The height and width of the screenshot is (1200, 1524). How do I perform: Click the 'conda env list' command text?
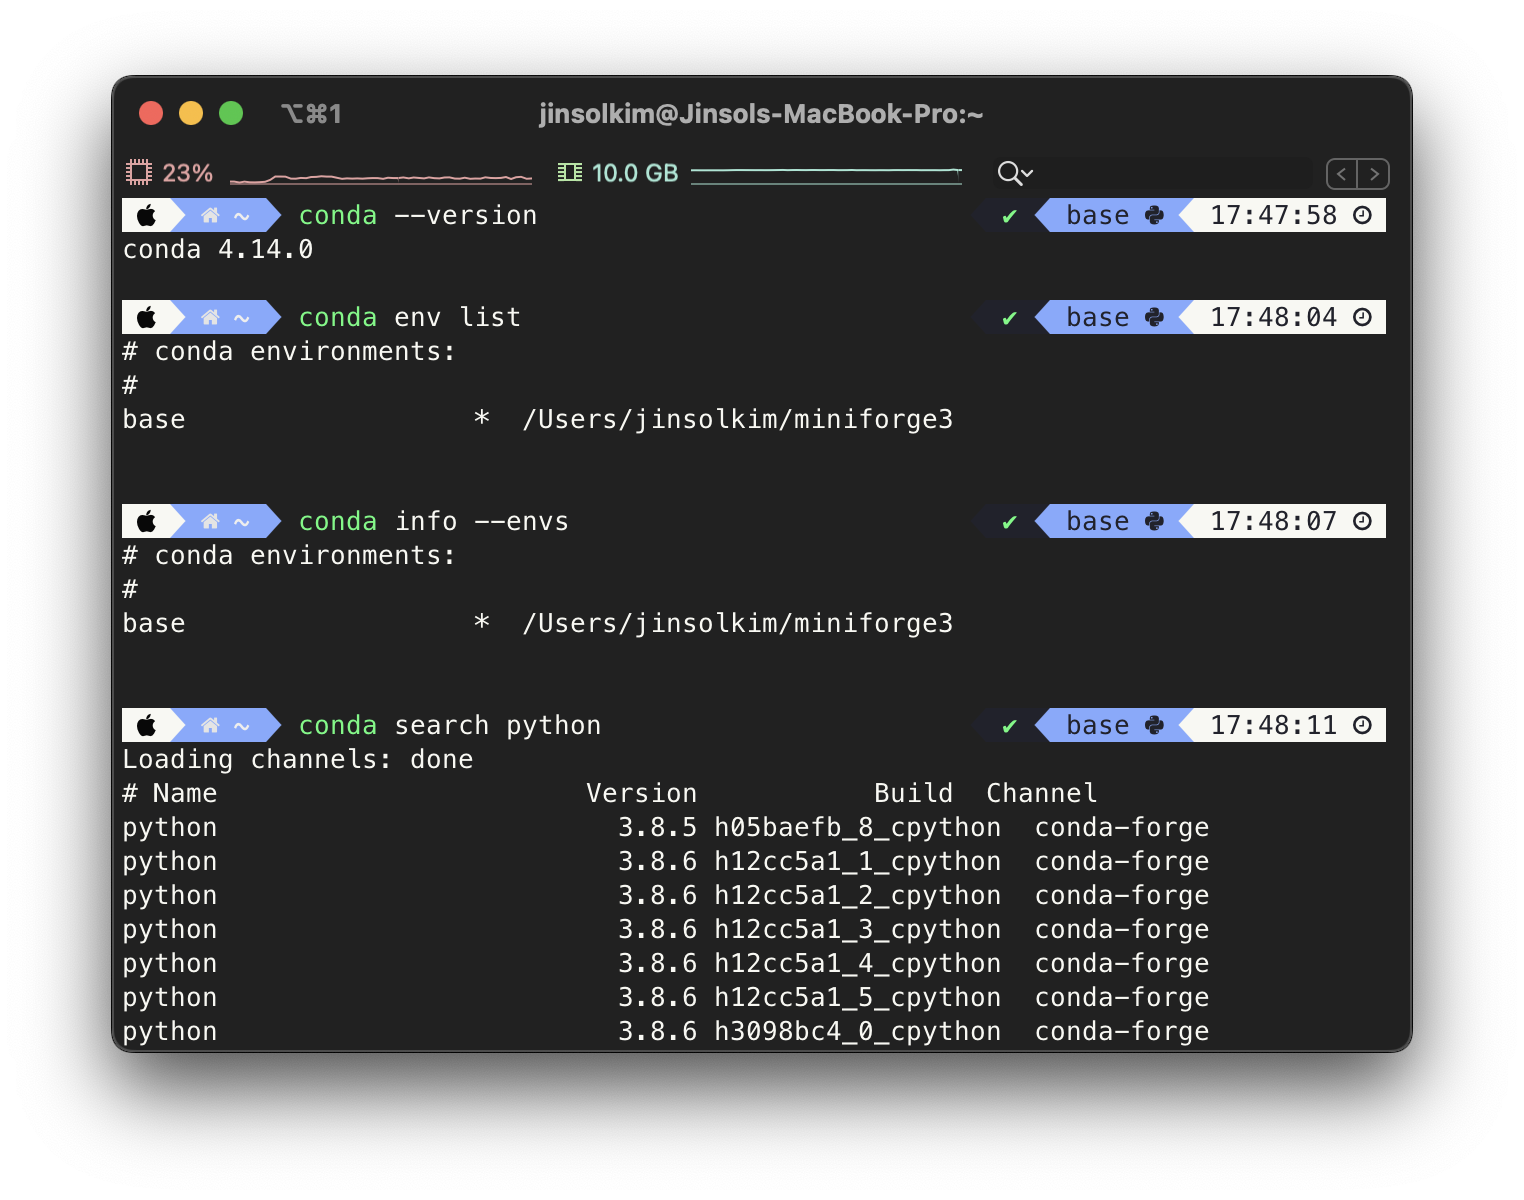click(x=410, y=317)
